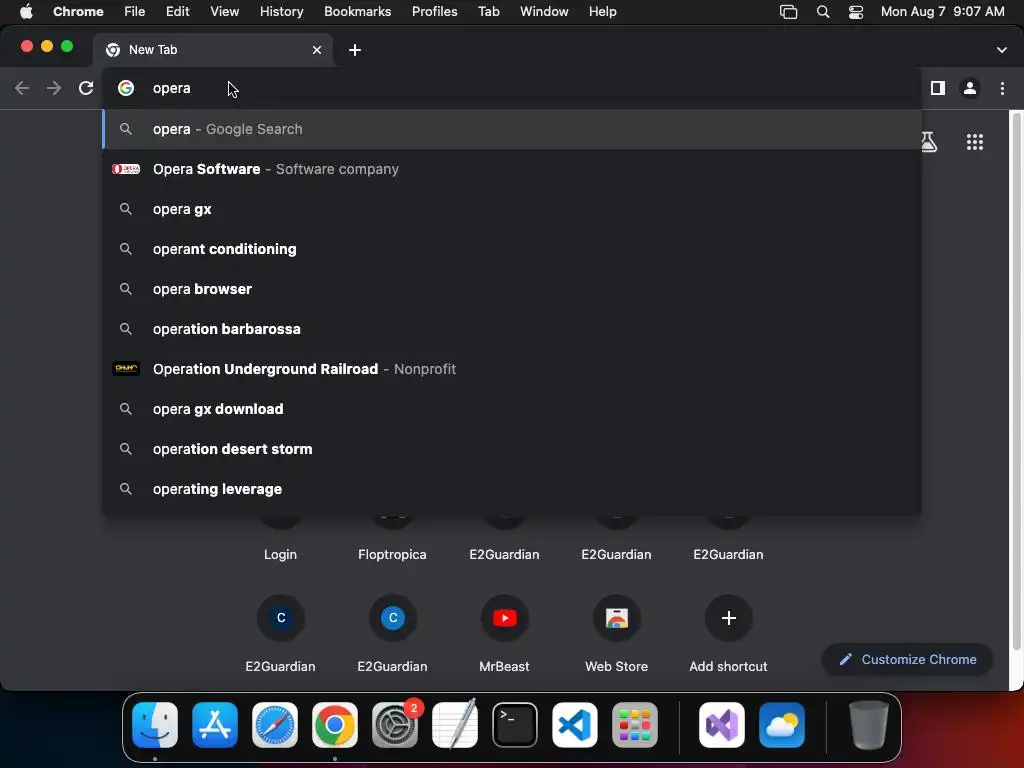Open the profile avatar icon

click(x=970, y=88)
